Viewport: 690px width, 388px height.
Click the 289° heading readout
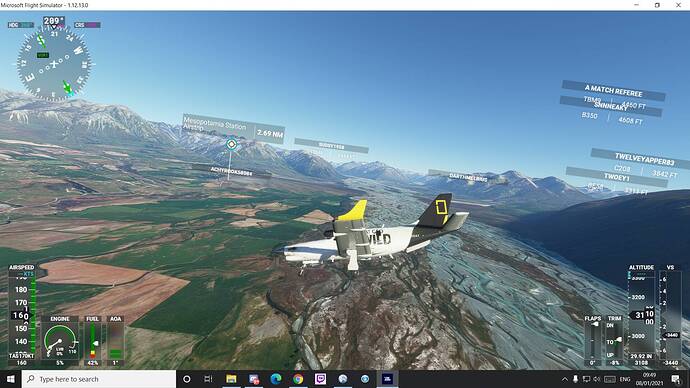click(x=54, y=21)
